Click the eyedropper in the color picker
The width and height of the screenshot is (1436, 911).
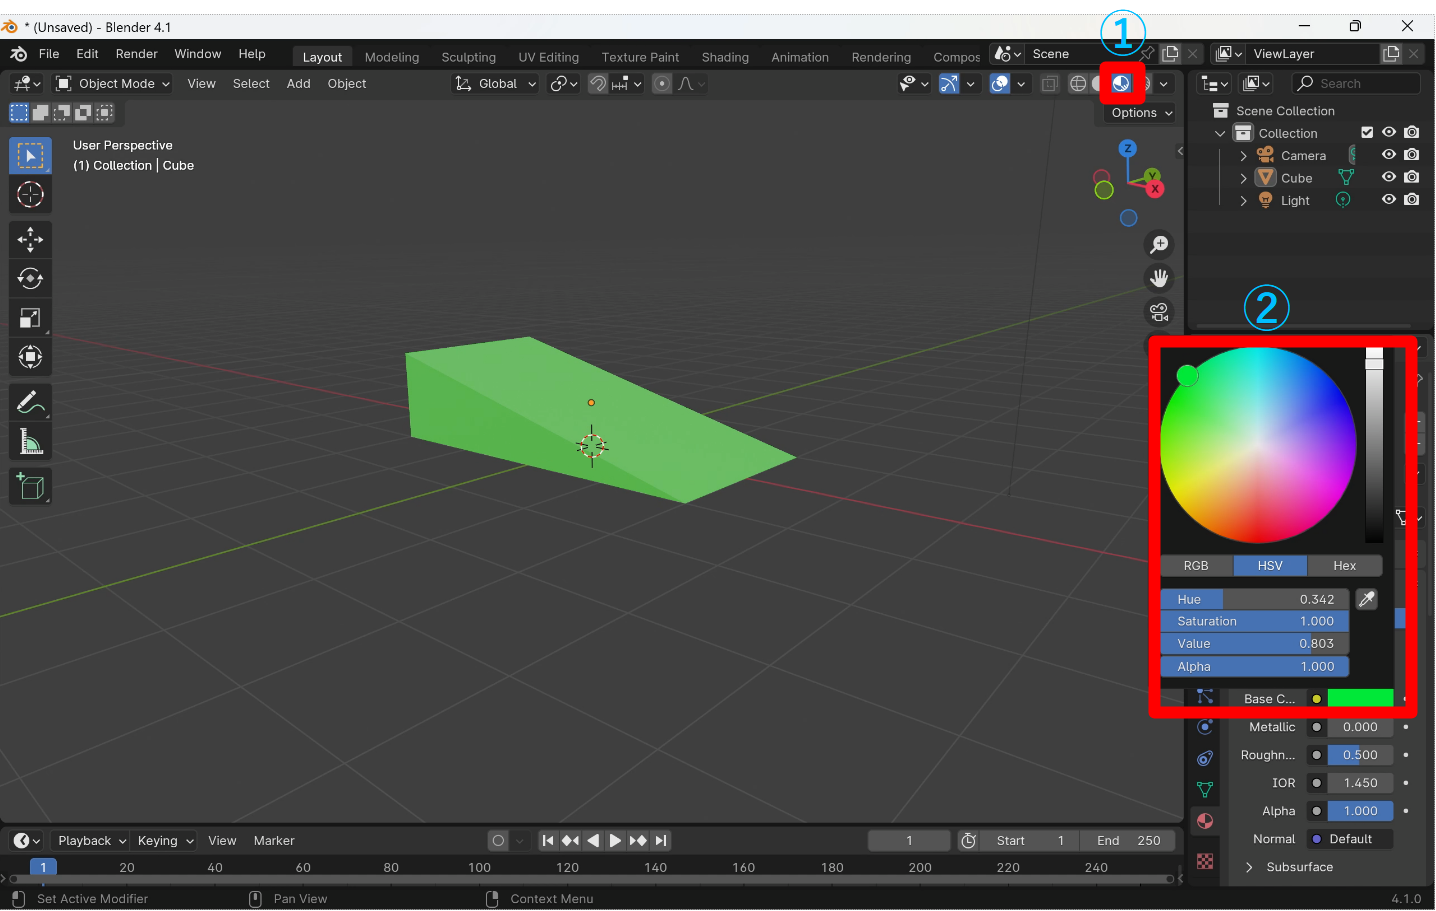[1366, 599]
